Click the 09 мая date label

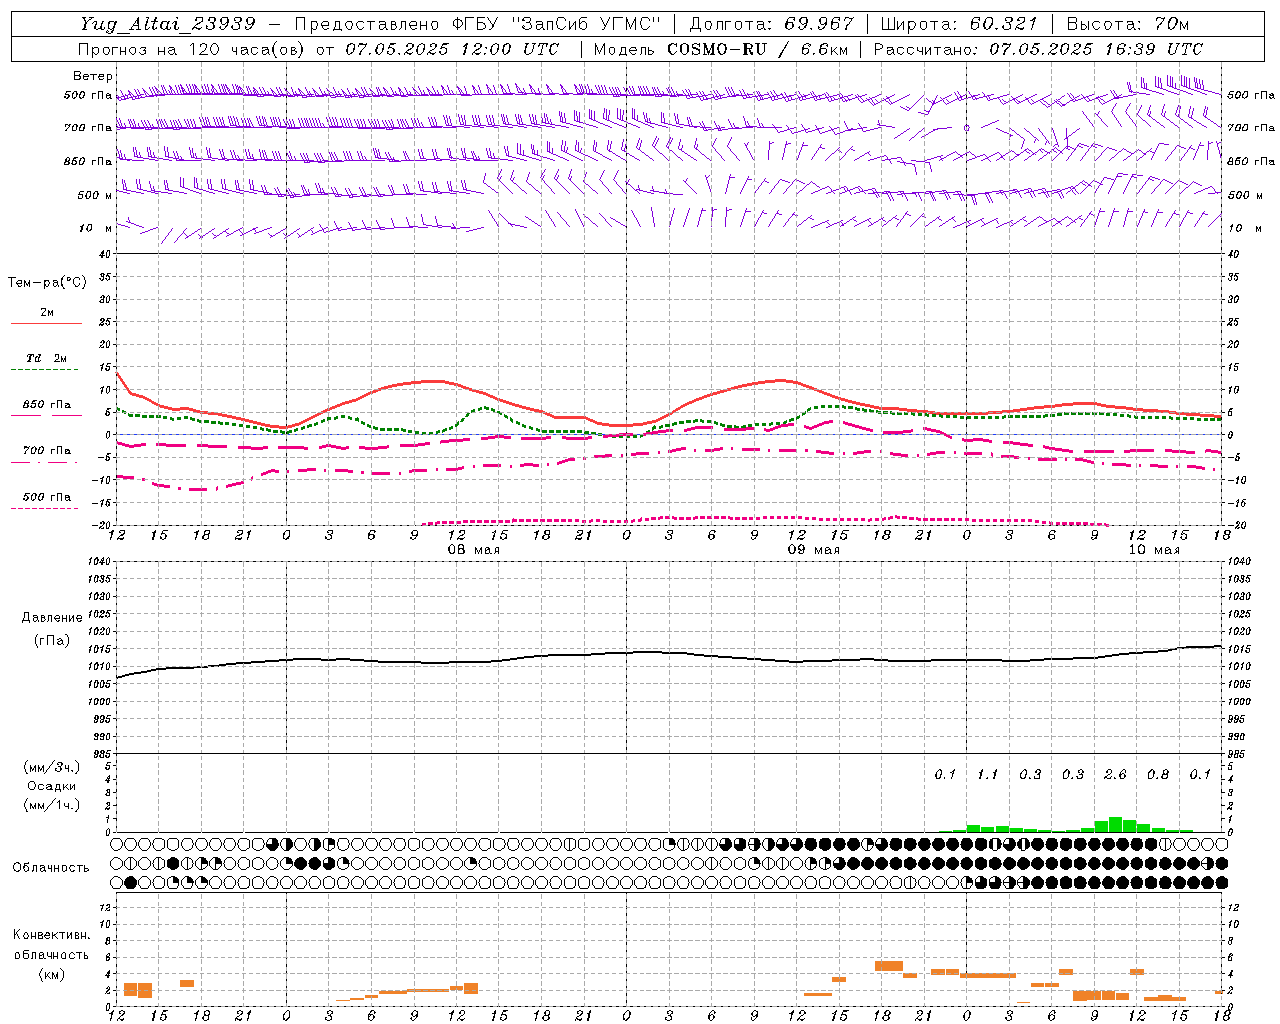click(x=814, y=550)
